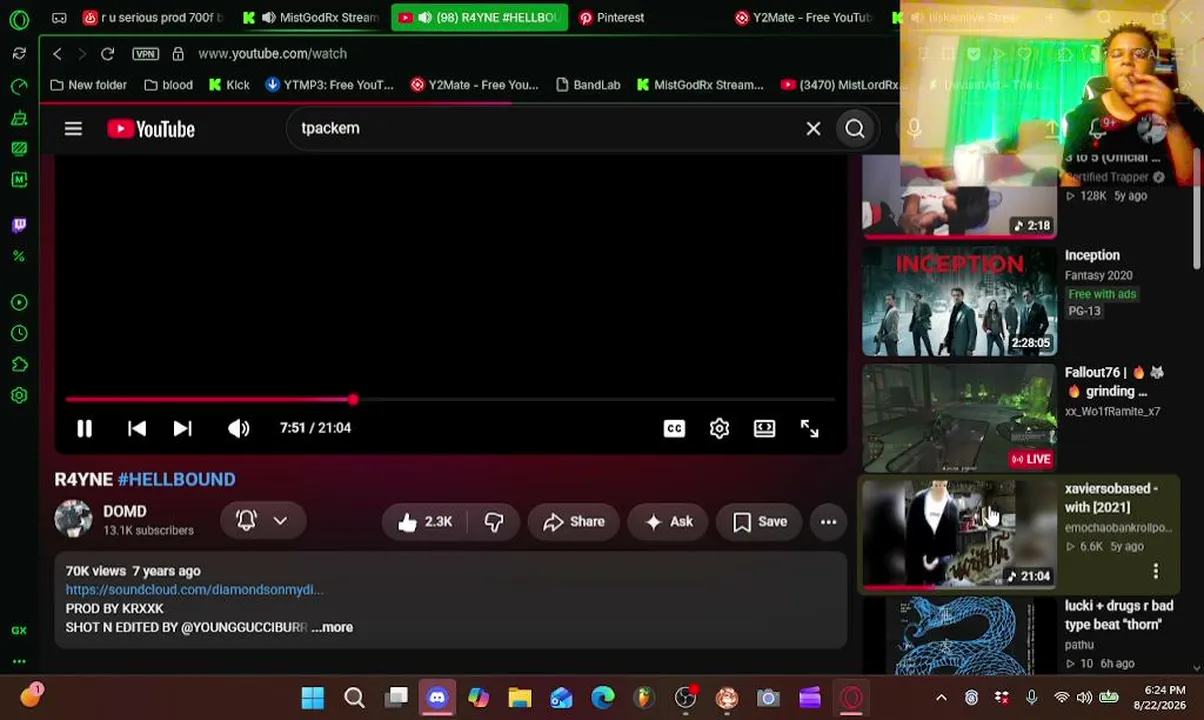Screen dimensions: 1204x720
Task: Open the Fallout76 live stream thumbnail
Action: pyautogui.click(x=959, y=418)
